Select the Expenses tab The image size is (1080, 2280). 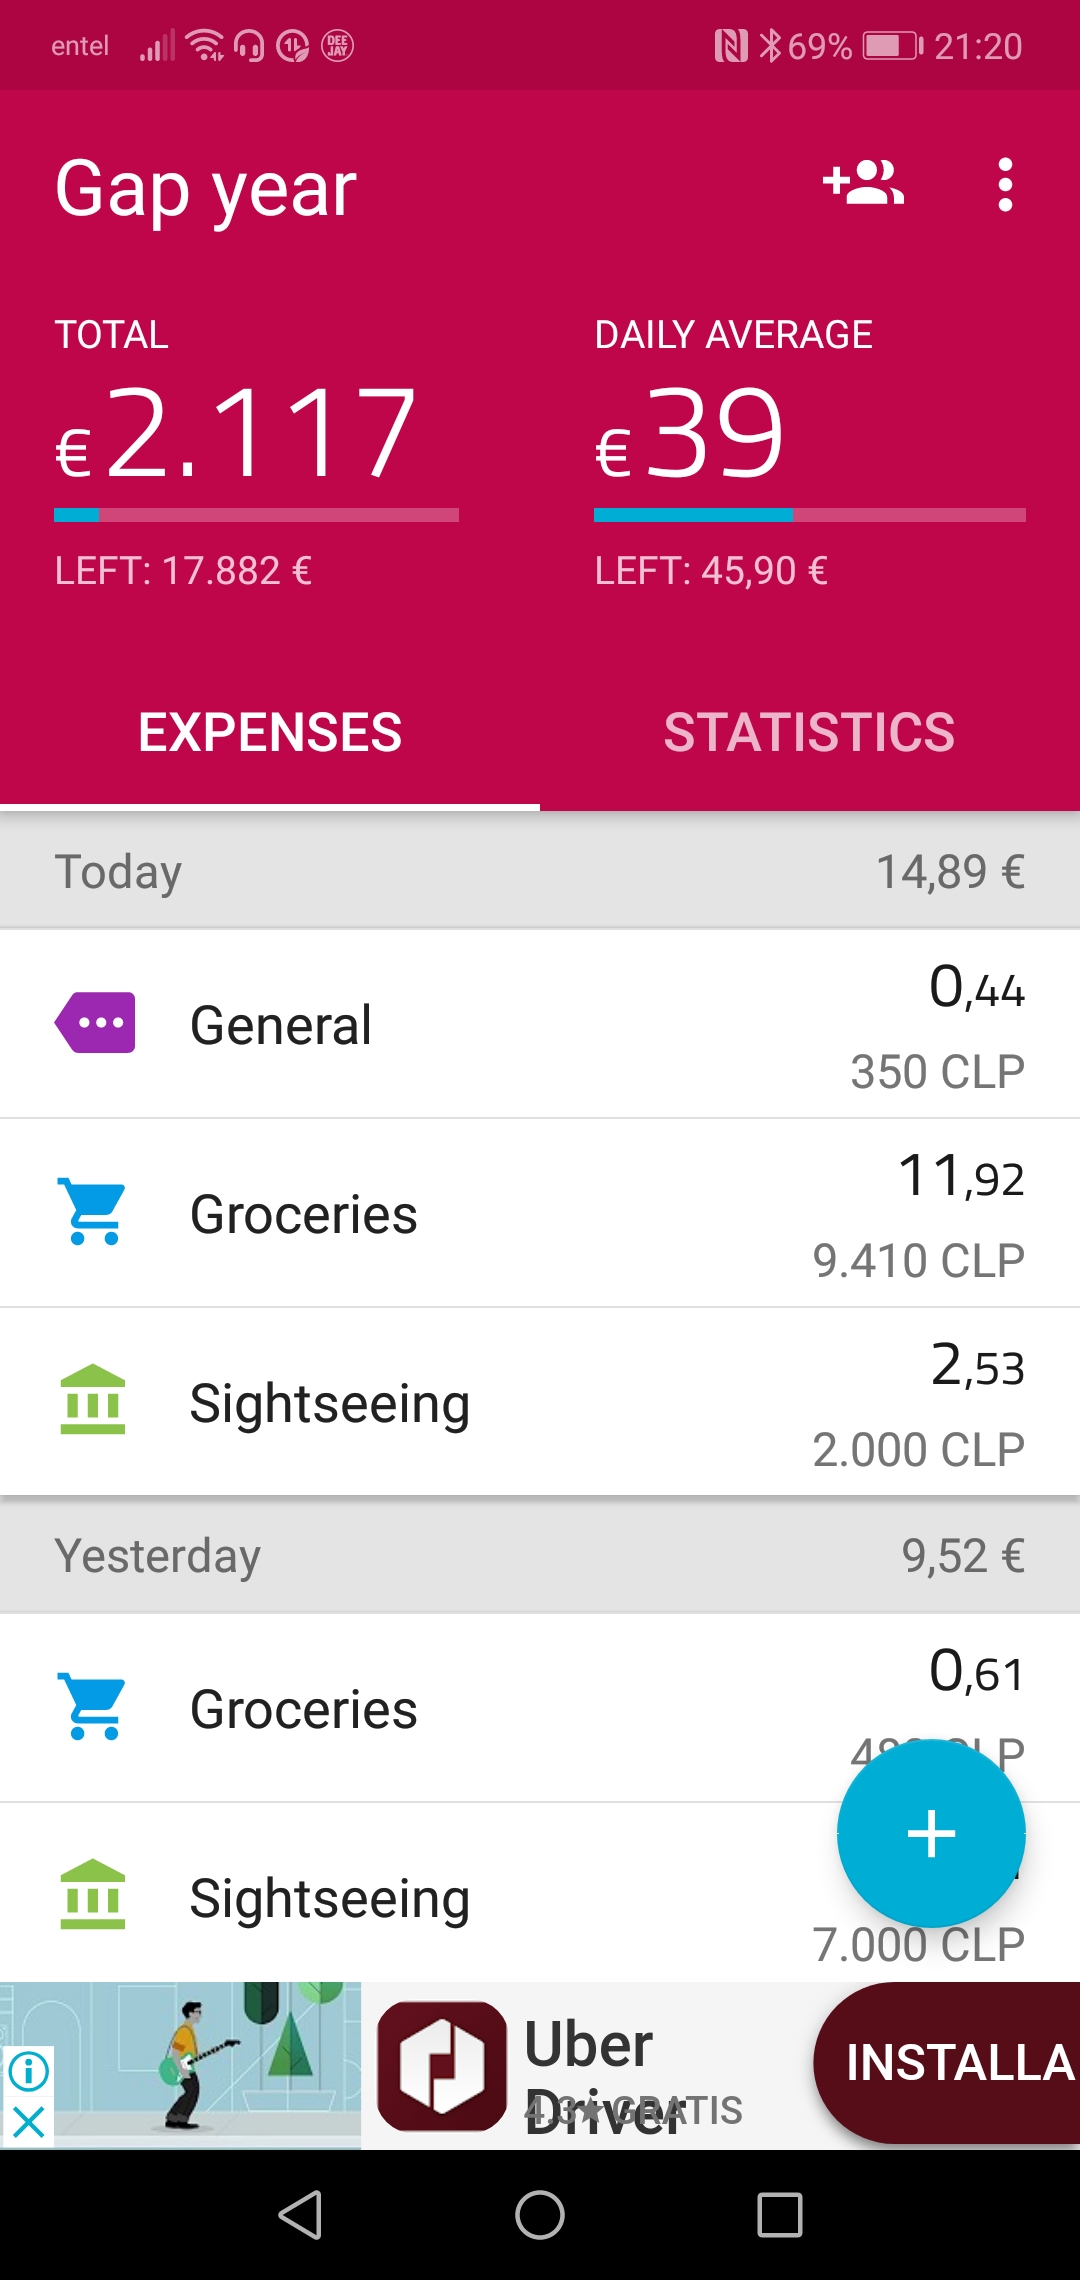click(270, 732)
